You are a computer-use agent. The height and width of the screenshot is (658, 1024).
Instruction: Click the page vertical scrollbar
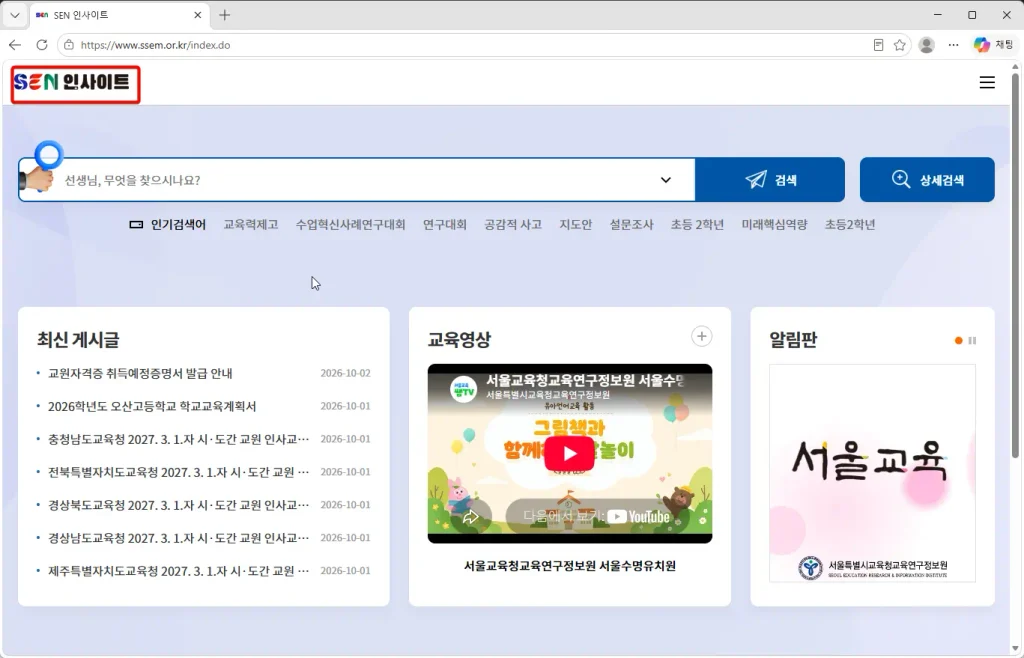tap(1015, 265)
